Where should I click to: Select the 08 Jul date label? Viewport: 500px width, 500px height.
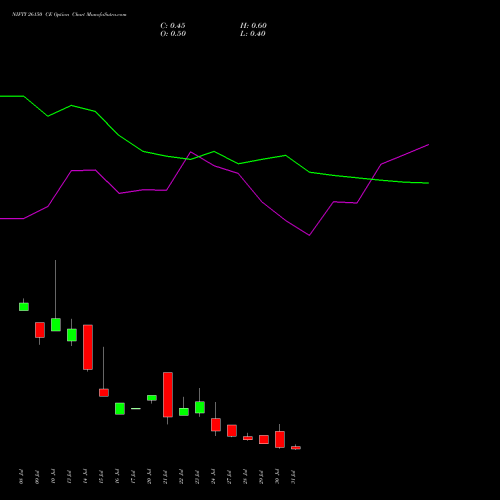tap(22, 477)
